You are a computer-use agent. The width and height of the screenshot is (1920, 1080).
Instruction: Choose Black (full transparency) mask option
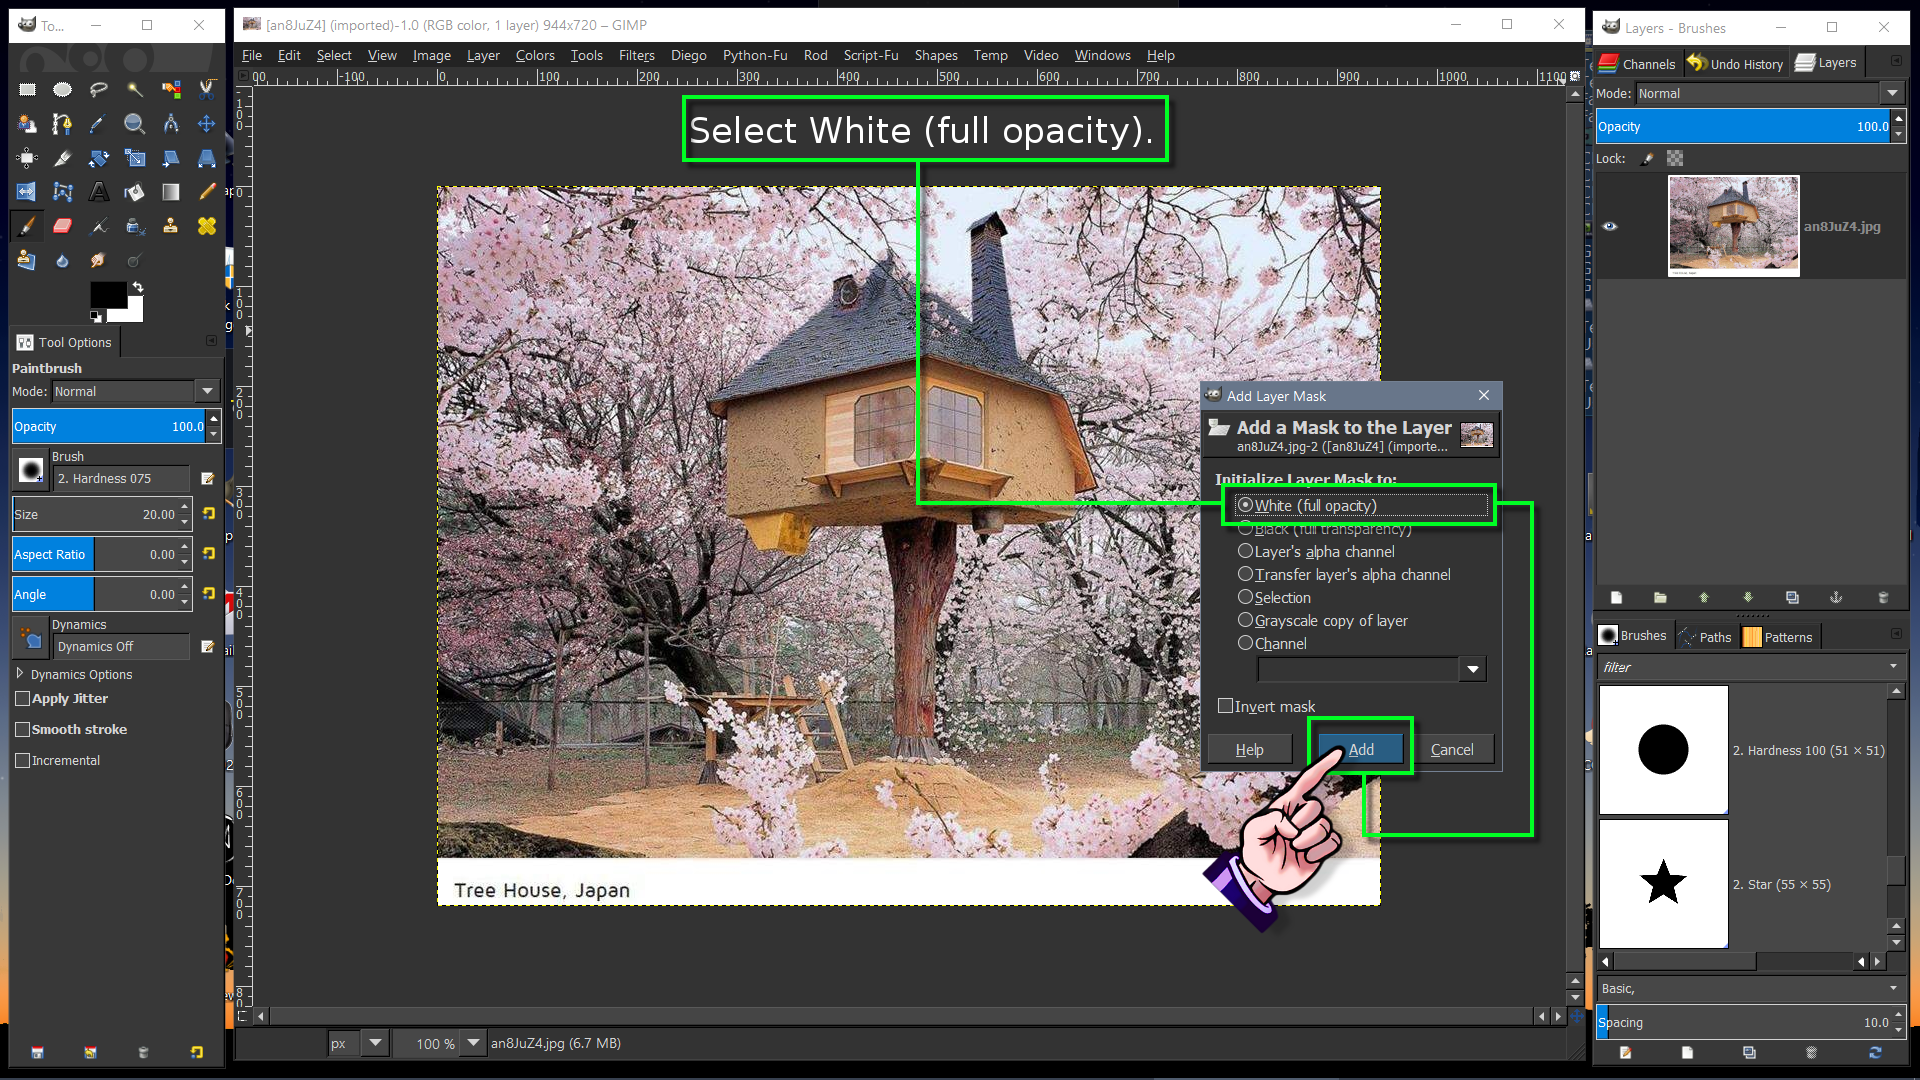coord(1325,529)
